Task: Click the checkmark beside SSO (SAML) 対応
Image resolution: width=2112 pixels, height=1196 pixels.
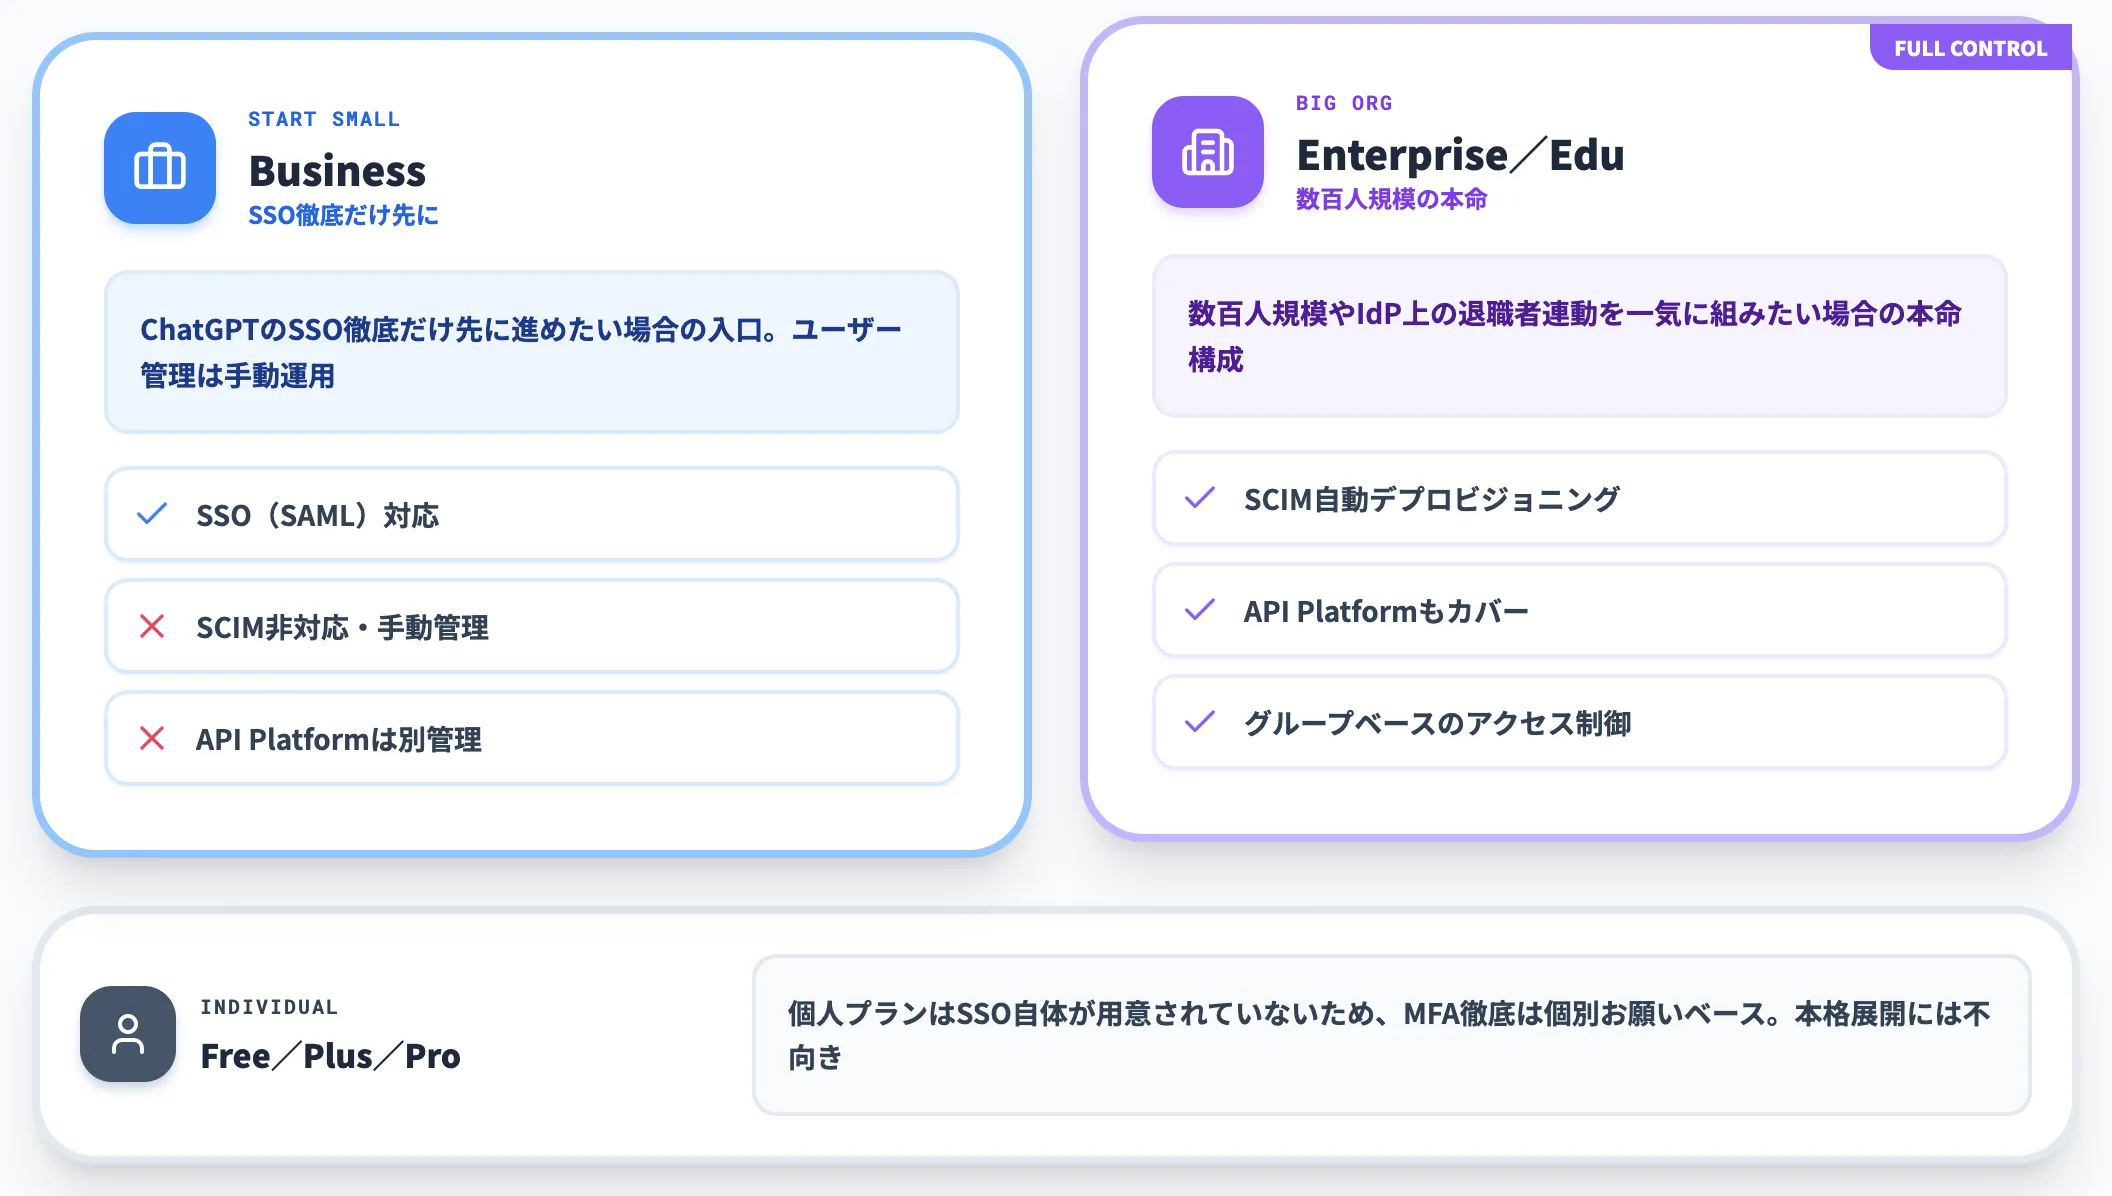Action: tap(152, 514)
